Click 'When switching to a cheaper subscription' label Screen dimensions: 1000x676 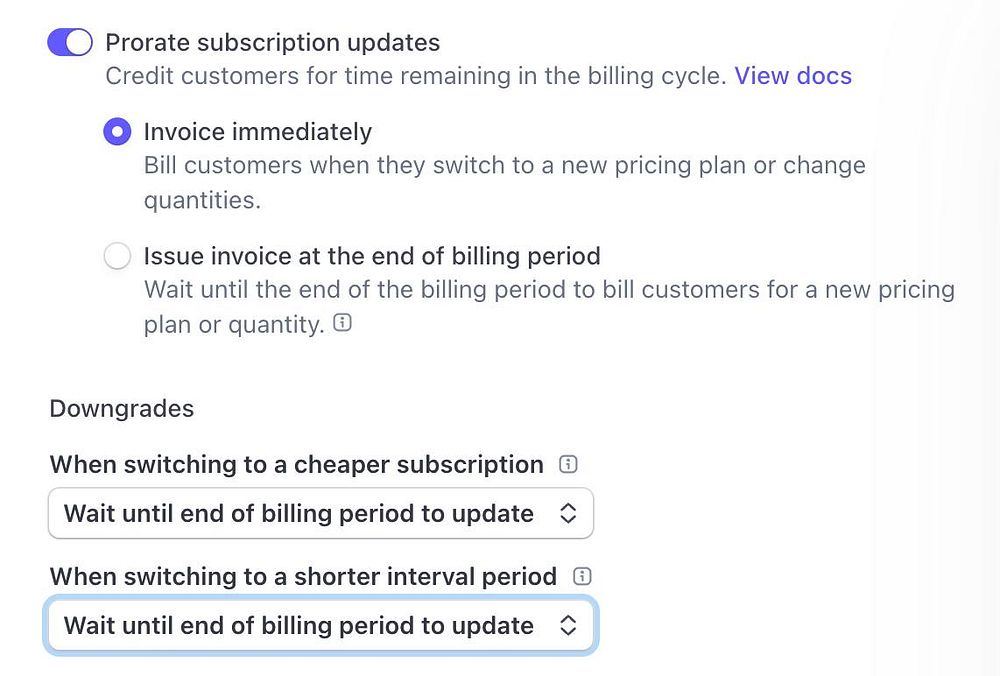pos(296,465)
